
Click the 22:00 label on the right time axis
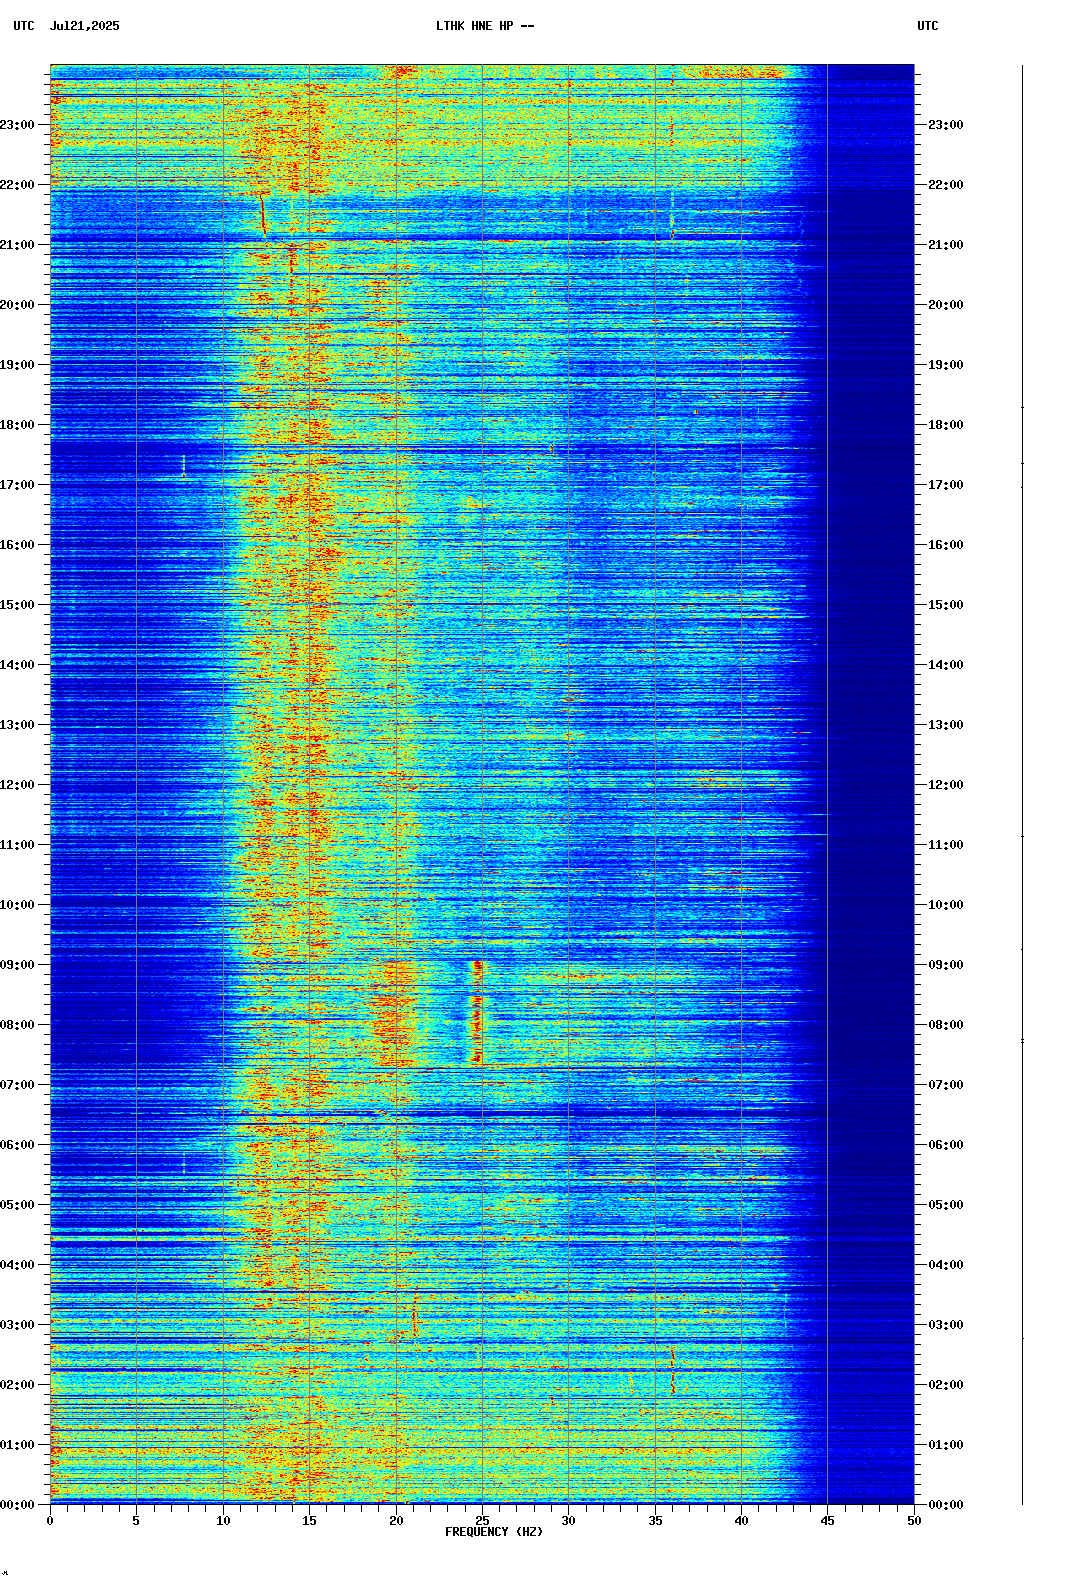click(946, 185)
